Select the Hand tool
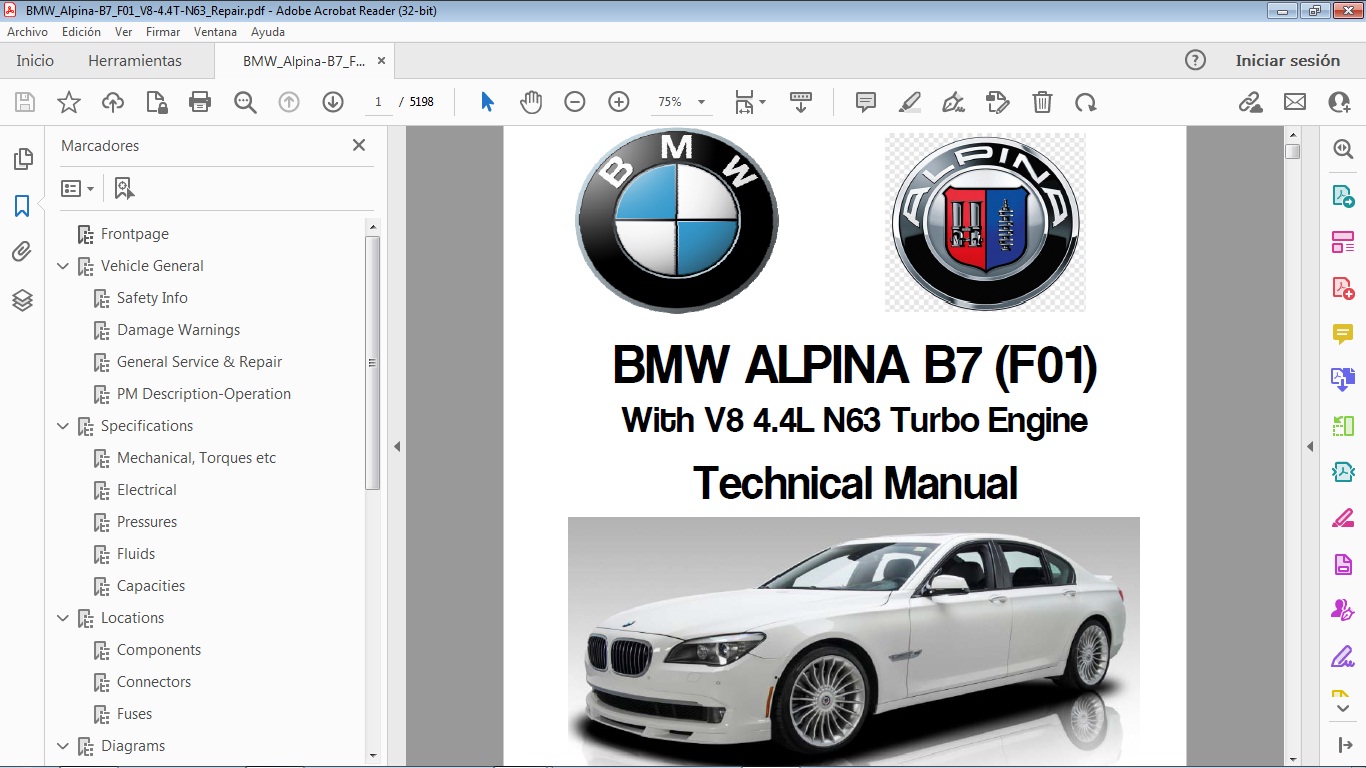This screenshot has height=768, width=1366. pos(531,101)
